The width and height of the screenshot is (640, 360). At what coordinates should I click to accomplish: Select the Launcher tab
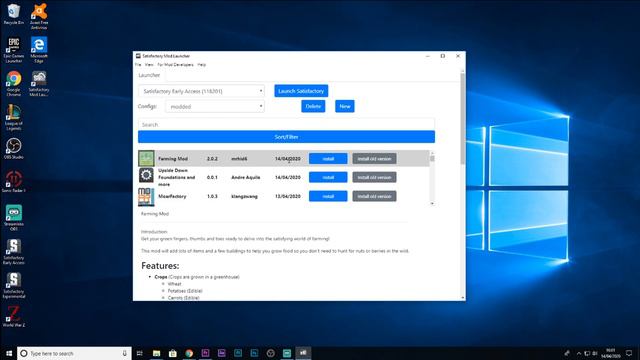click(149, 75)
